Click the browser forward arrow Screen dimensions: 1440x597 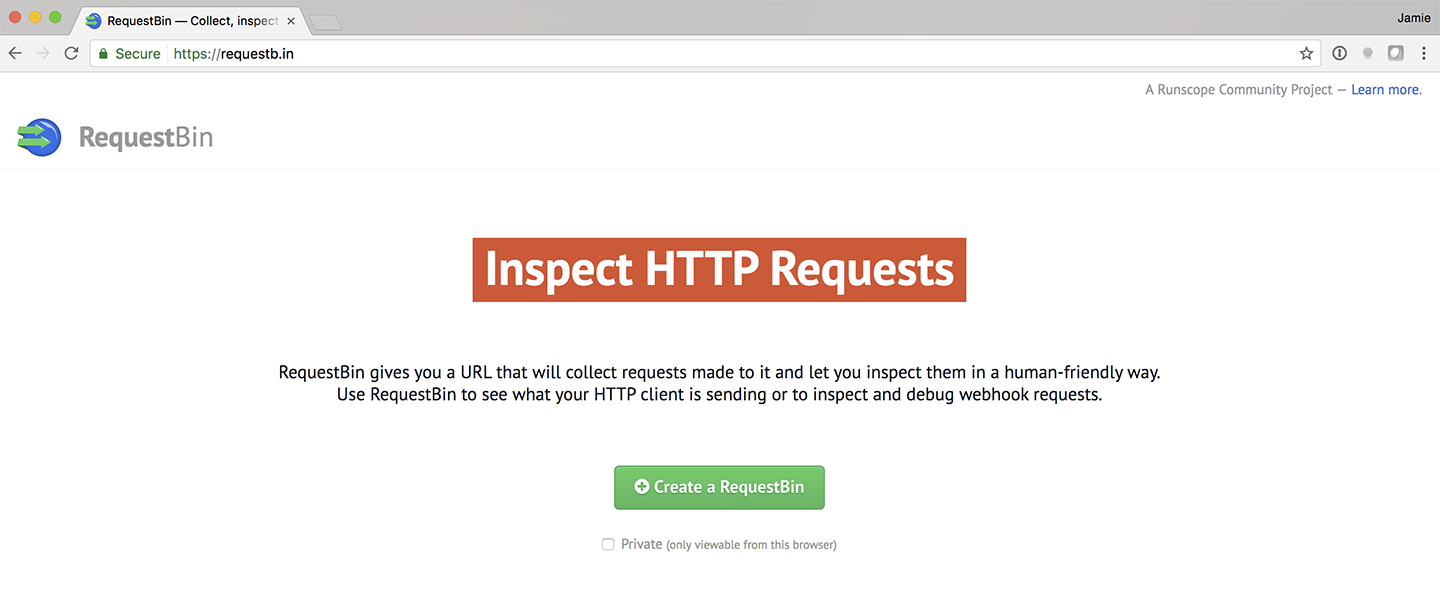43,54
